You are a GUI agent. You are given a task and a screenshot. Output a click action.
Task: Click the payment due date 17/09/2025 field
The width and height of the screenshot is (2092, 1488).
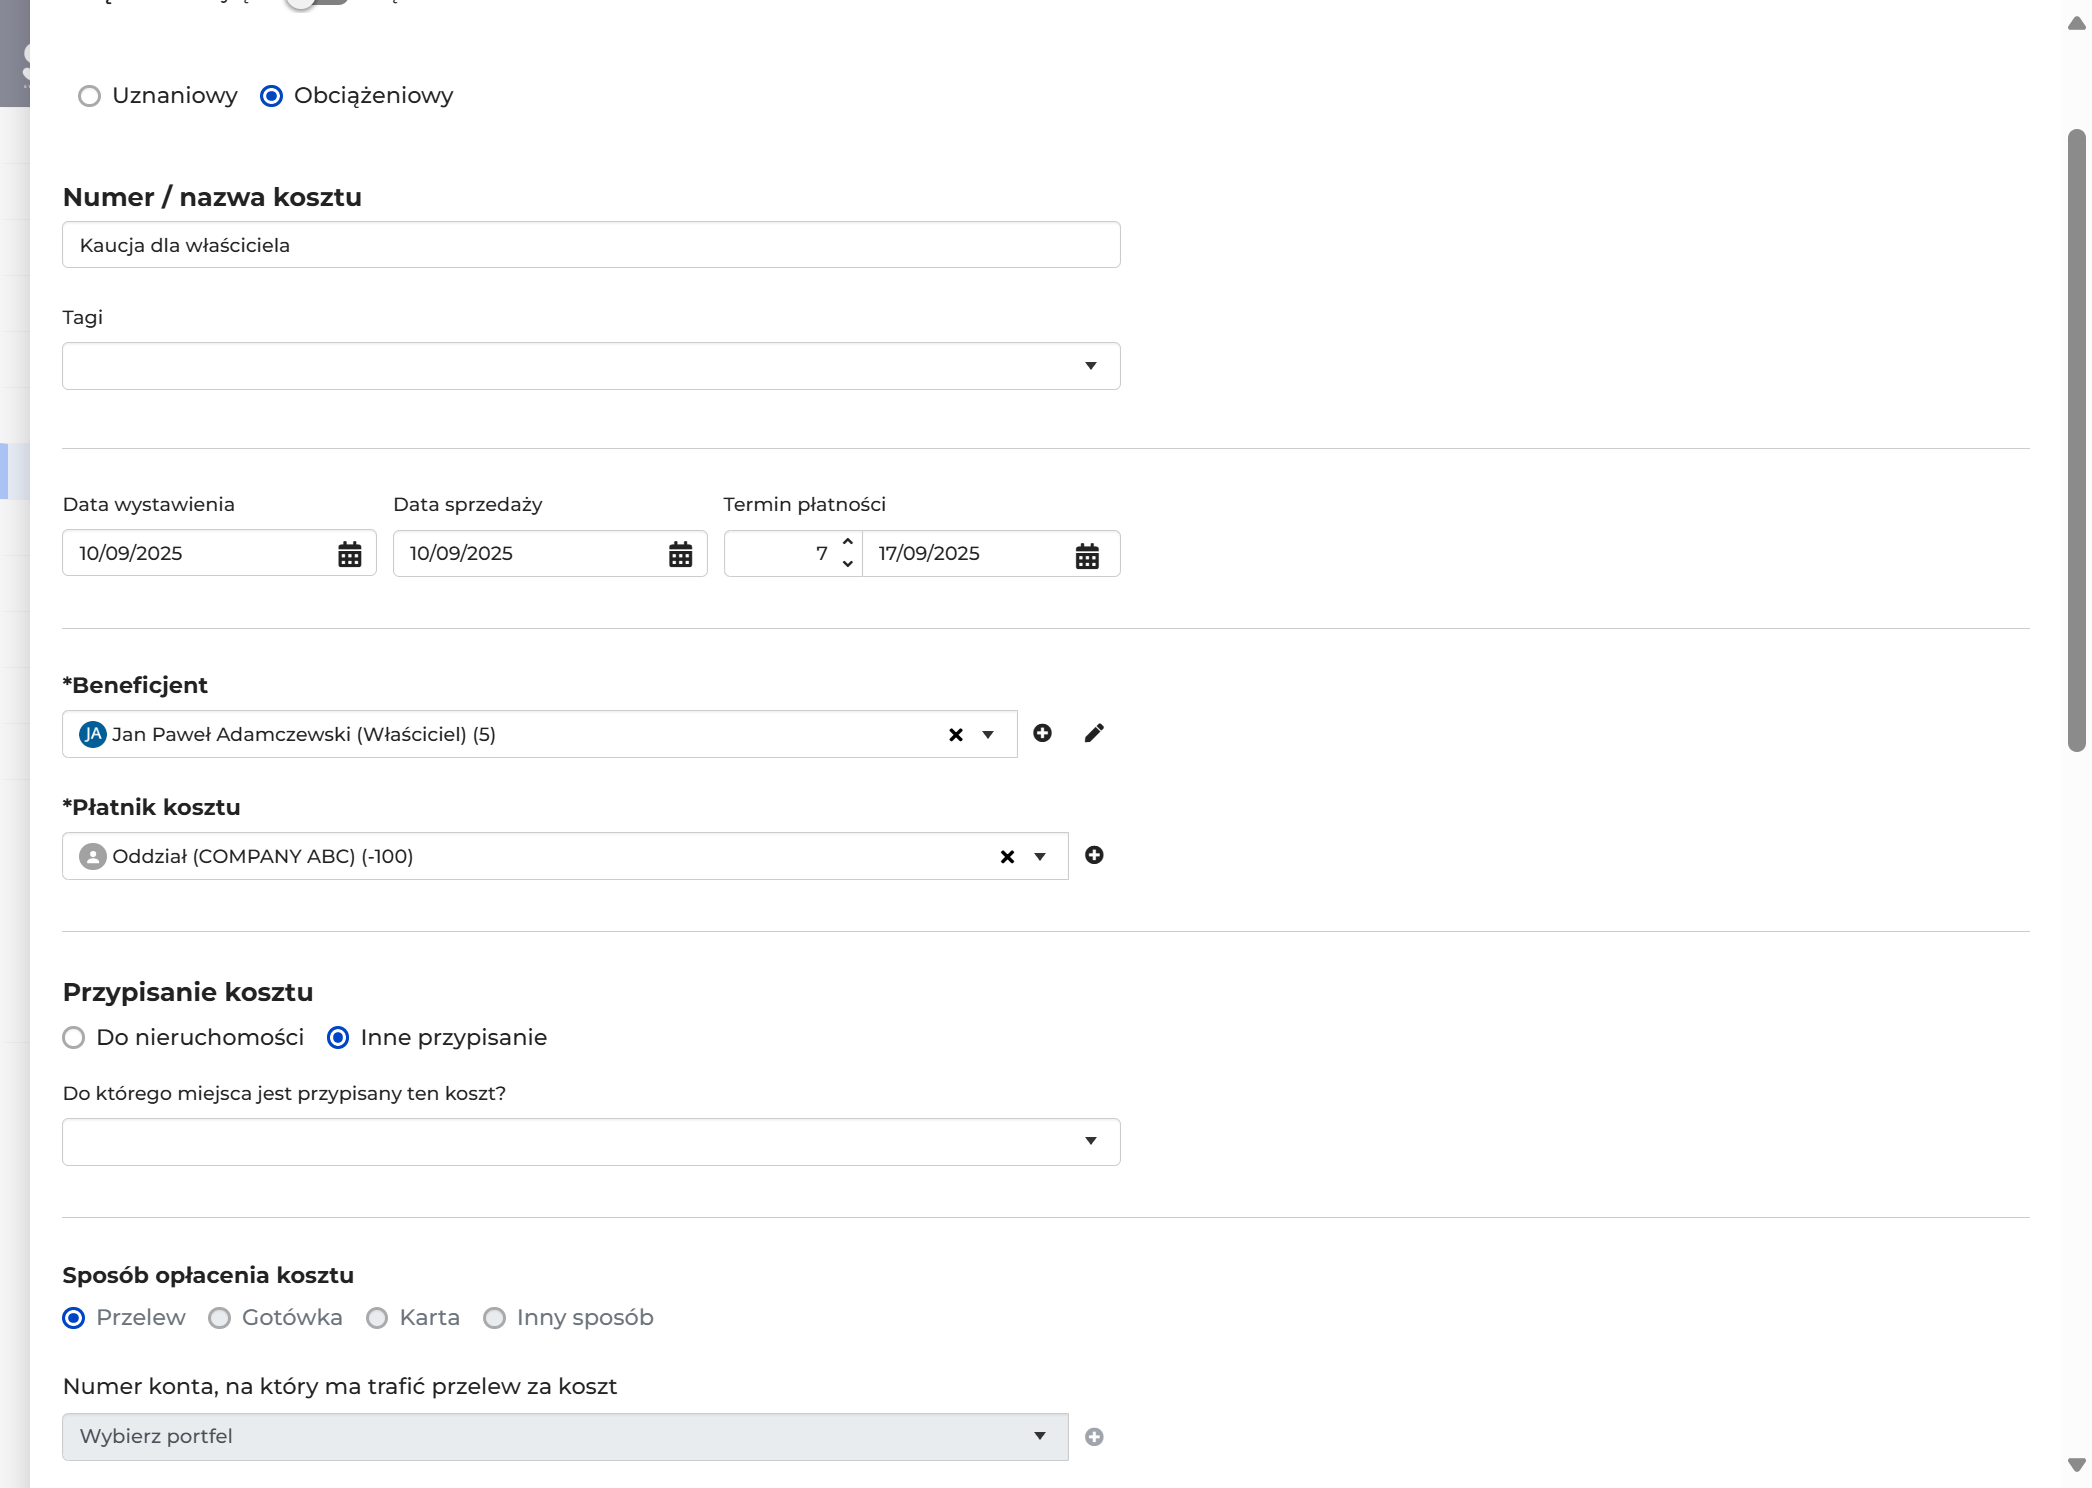pos(991,554)
